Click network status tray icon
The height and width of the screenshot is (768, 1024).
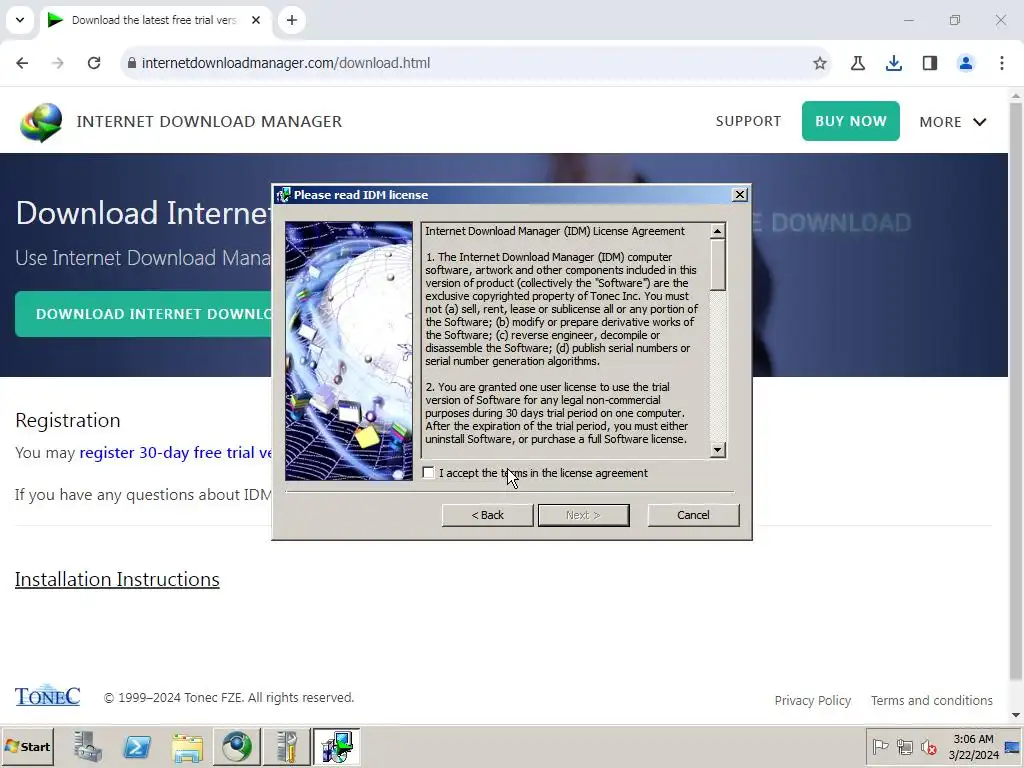904,746
